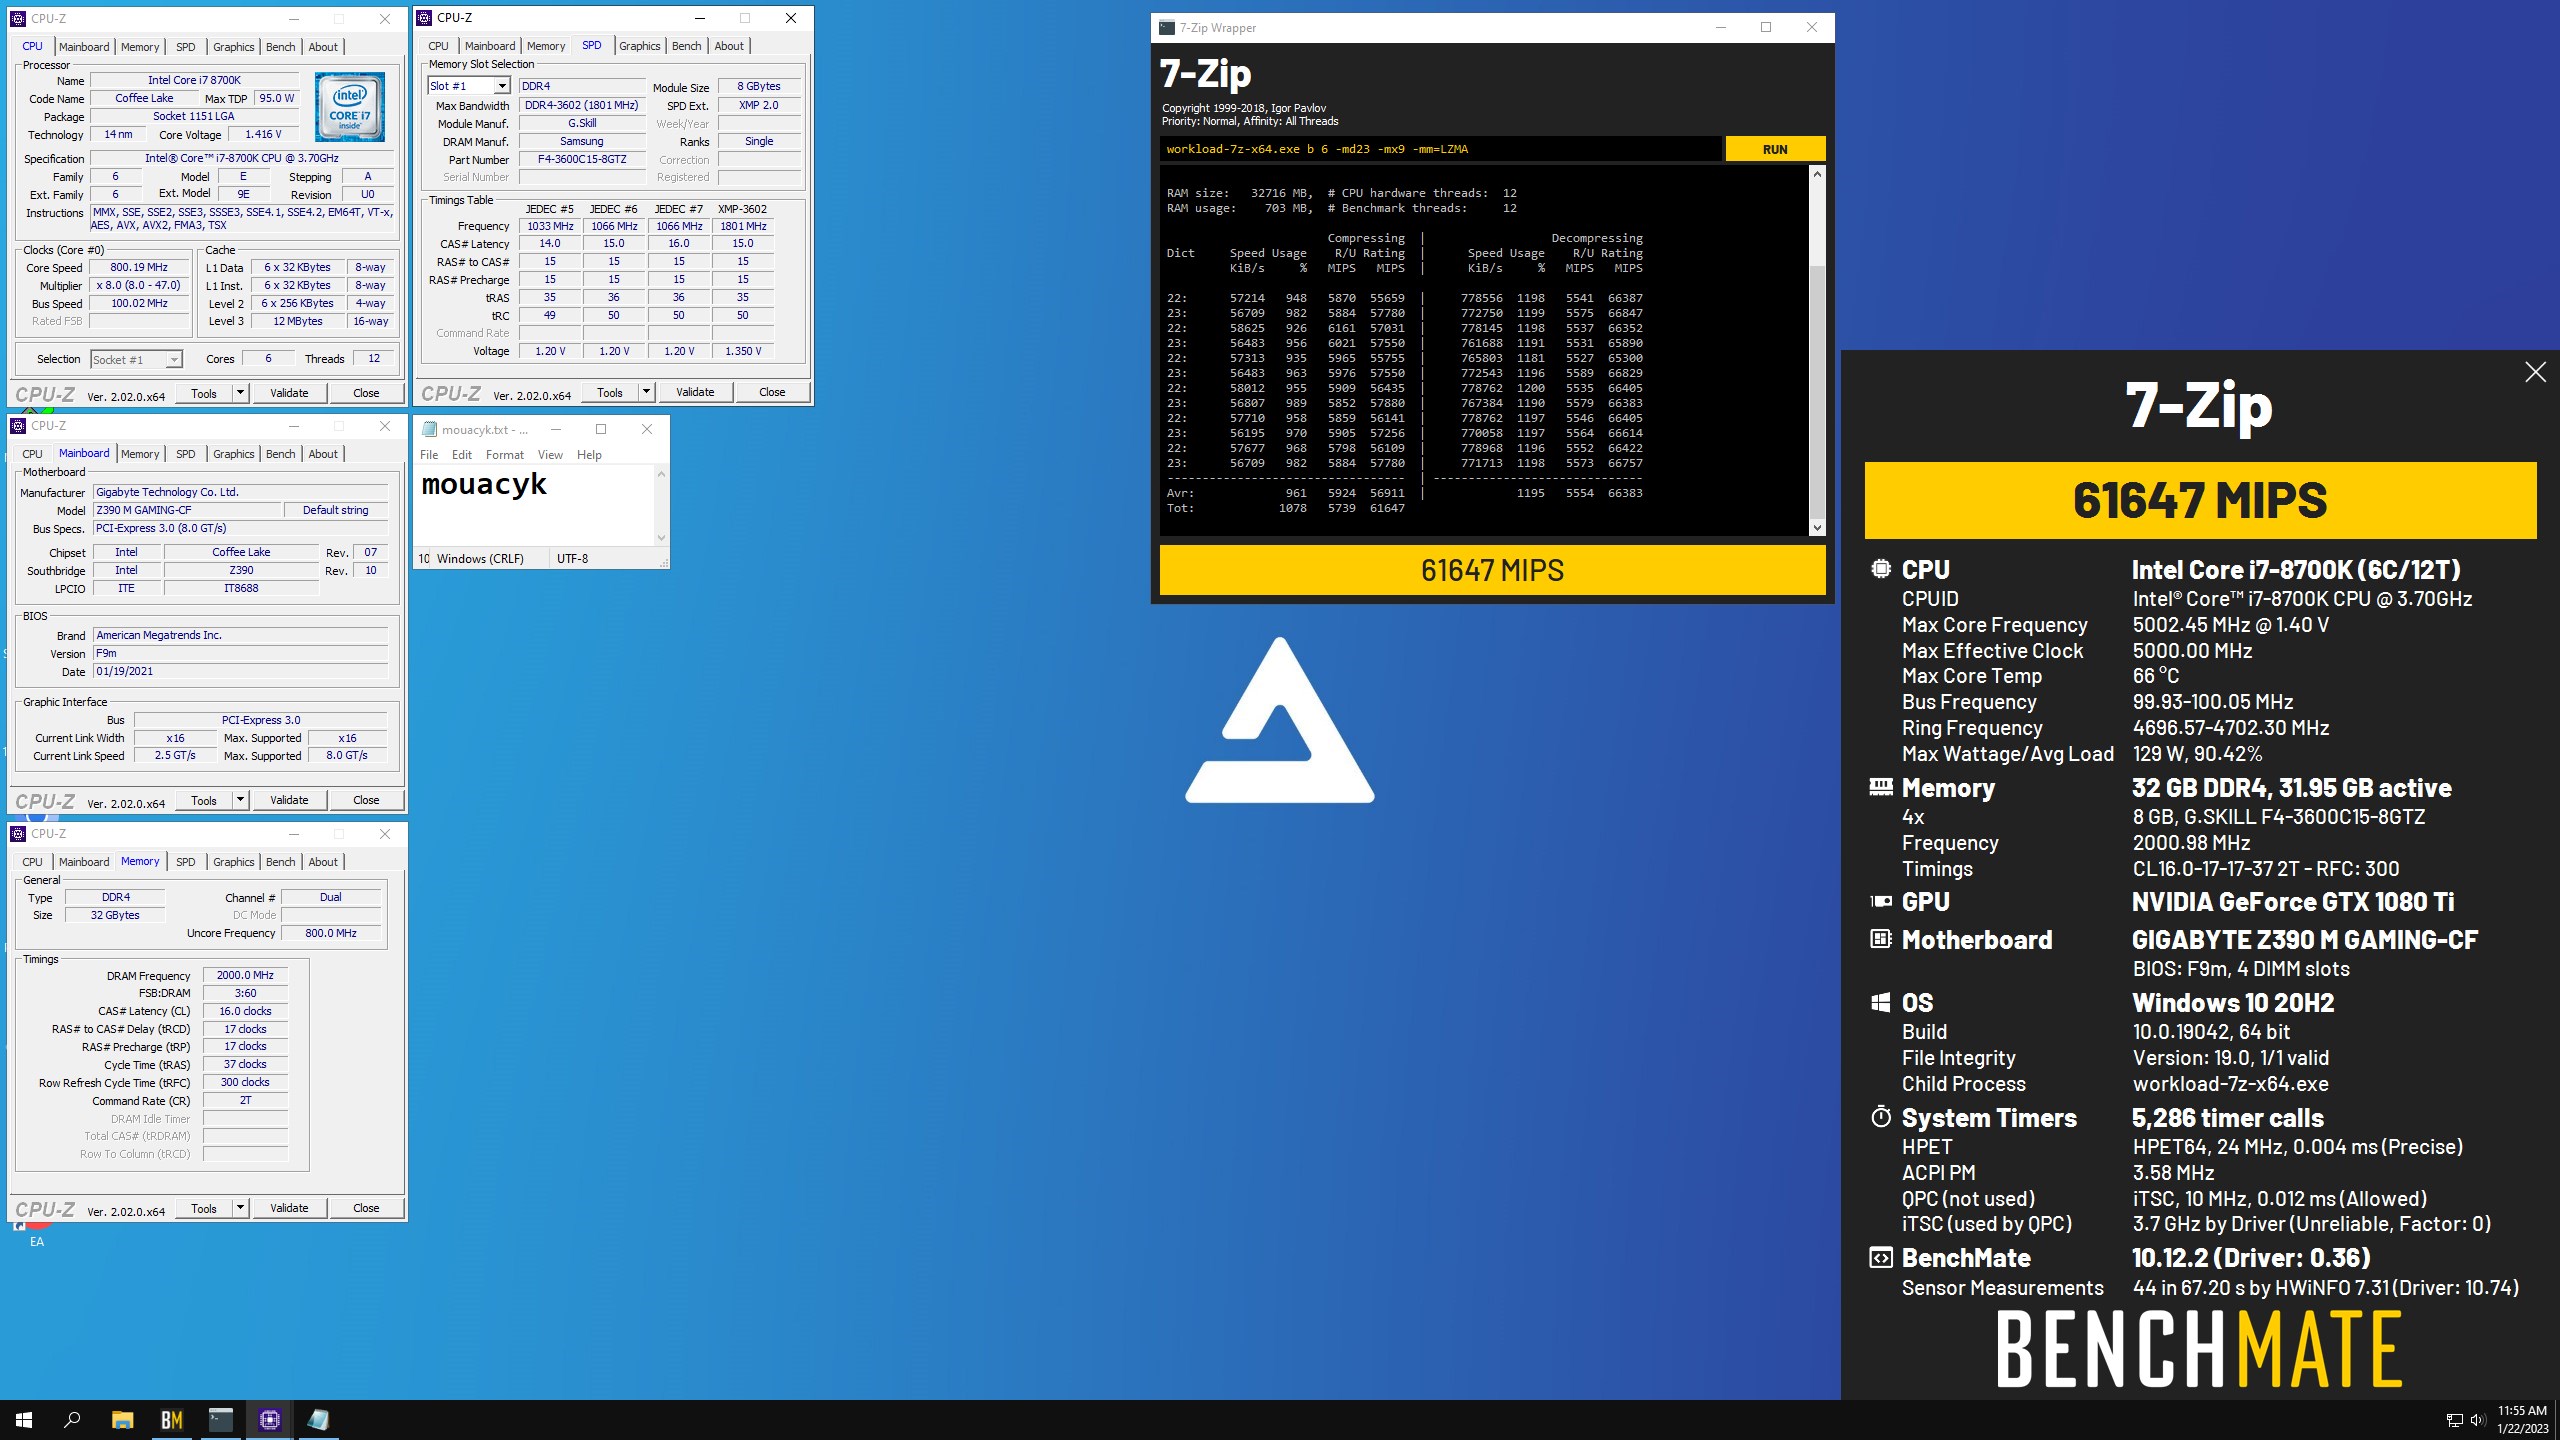Viewport: 2560px width, 1440px height.
Task: Select CPU tab in Memory CPU-Z window
Action: [33, 862]
